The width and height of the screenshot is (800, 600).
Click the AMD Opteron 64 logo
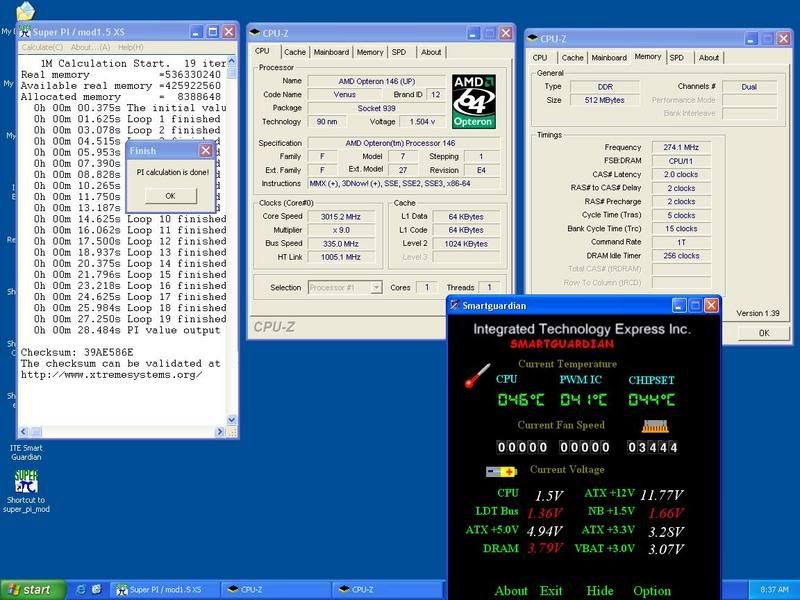pos(473,102)
